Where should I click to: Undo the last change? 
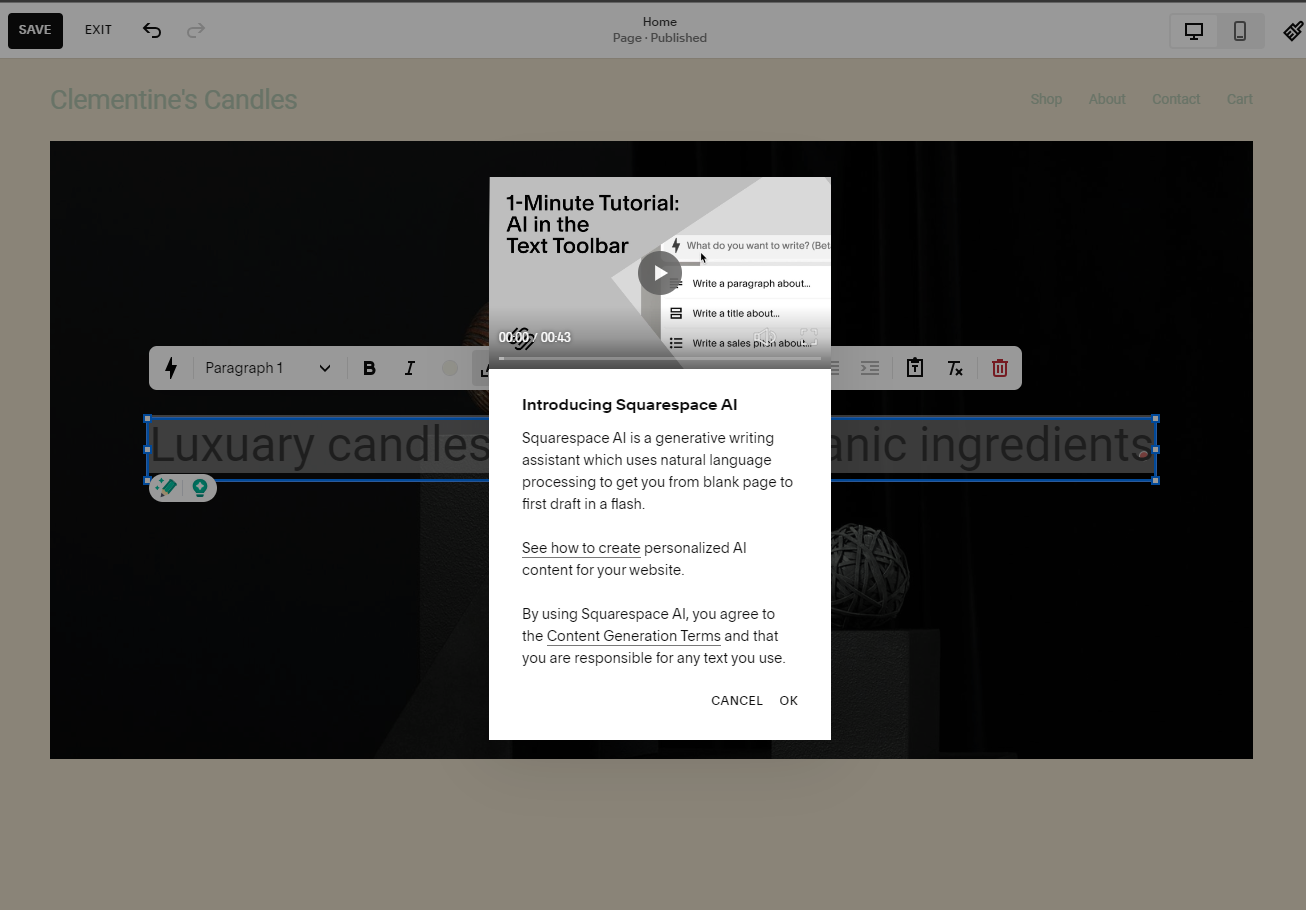152,31
